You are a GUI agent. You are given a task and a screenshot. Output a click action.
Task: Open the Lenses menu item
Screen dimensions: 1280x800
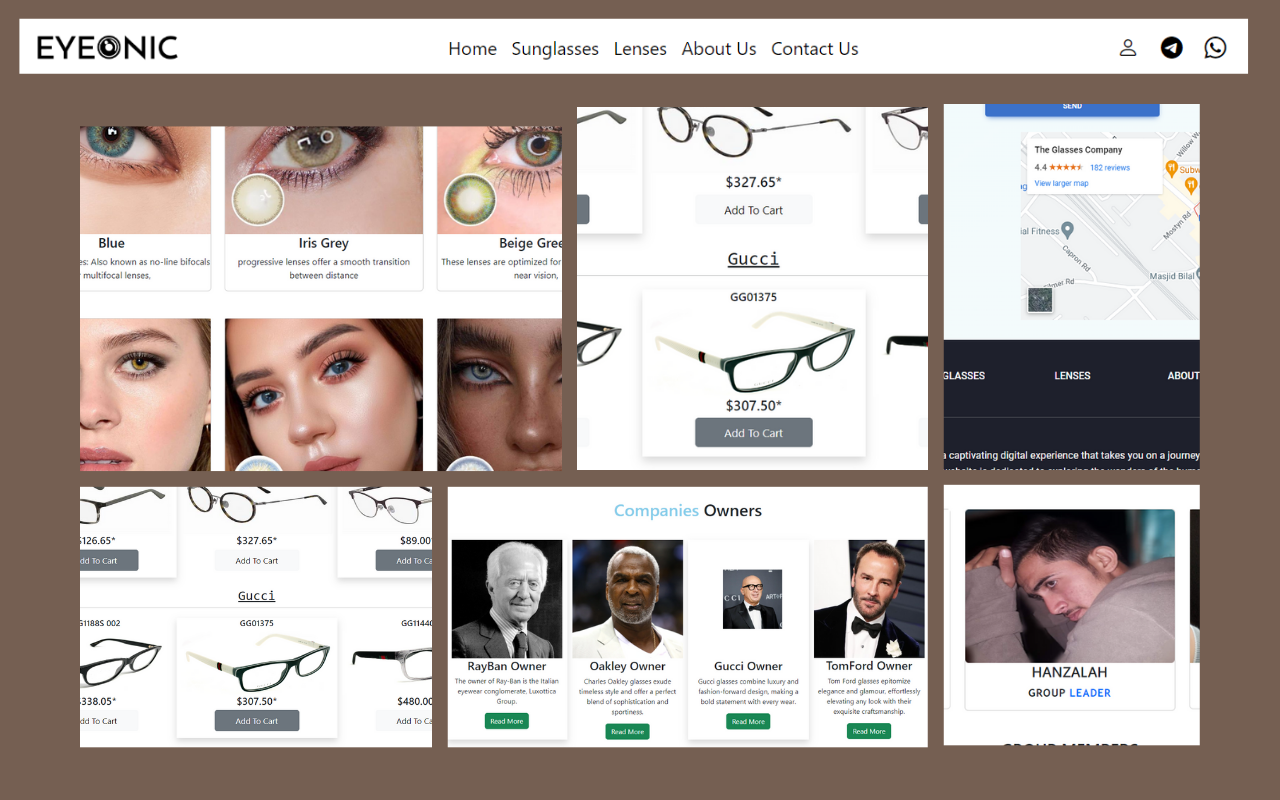click(640, 48)
